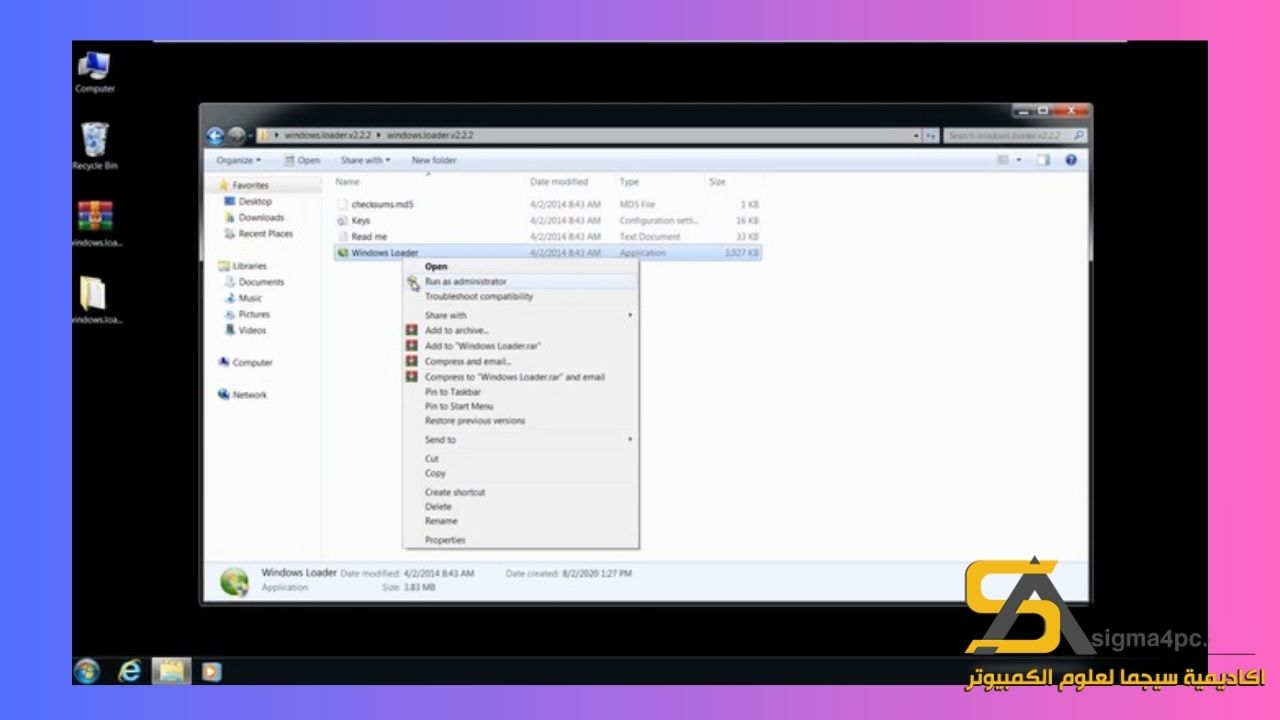Select the WinRAR archive icon on the desktop
This screenshot has height=720, width=1280.
94,216
